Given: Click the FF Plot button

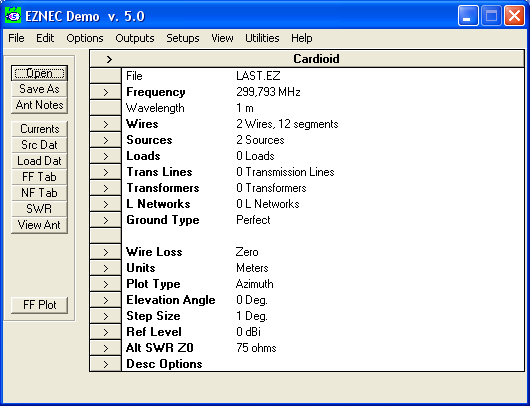Looking at the screenshot, I should click(40, 305).
